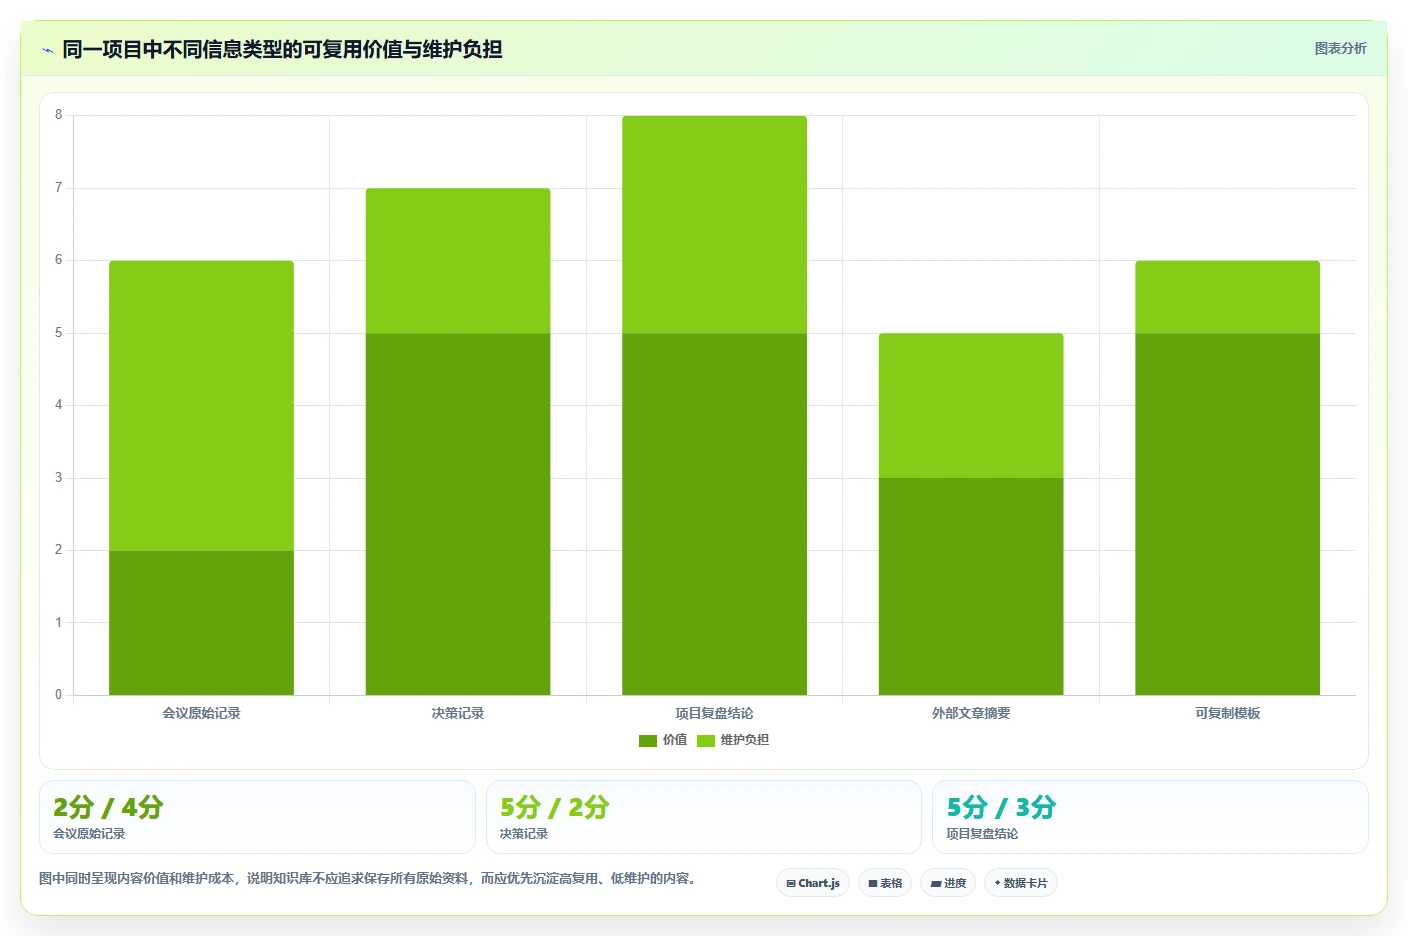Select the 决策记录 light green burden segment
The image size is (1408, 936).
tap(458, 261)
